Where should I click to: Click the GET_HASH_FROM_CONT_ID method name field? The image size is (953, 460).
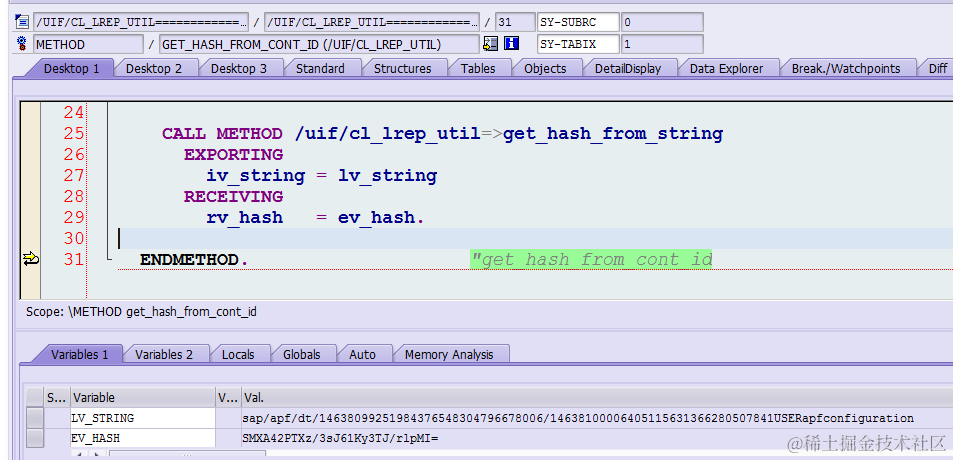click(x=319, y=44)
